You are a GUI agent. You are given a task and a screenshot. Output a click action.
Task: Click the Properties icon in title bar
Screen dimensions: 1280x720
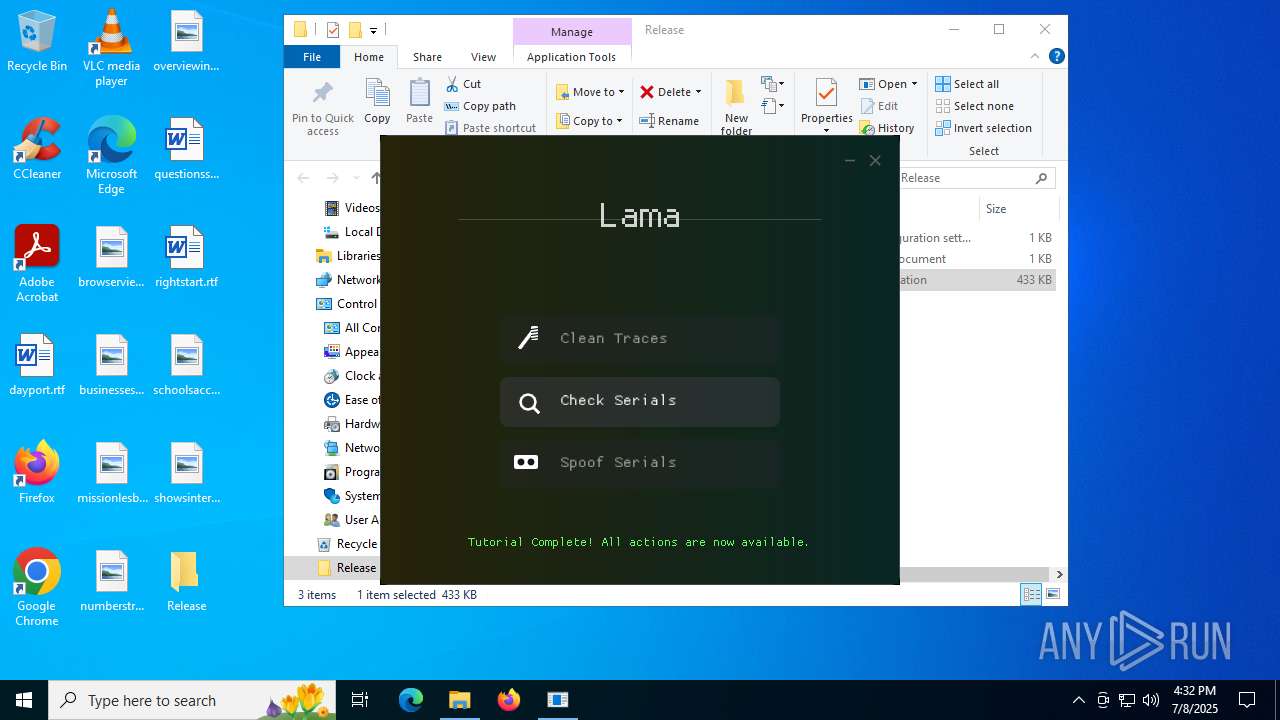pyautogui.click(x=333, y=30)
